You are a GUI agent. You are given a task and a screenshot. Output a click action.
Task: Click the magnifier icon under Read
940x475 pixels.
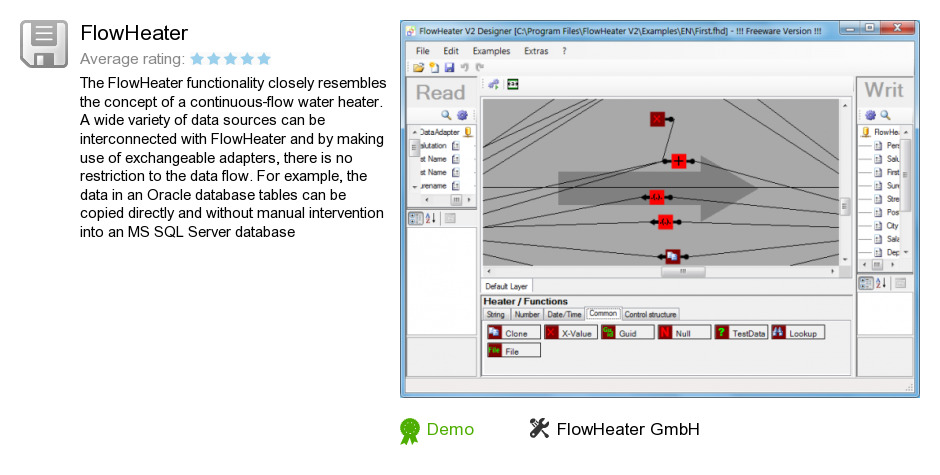(x=446, y=115)
